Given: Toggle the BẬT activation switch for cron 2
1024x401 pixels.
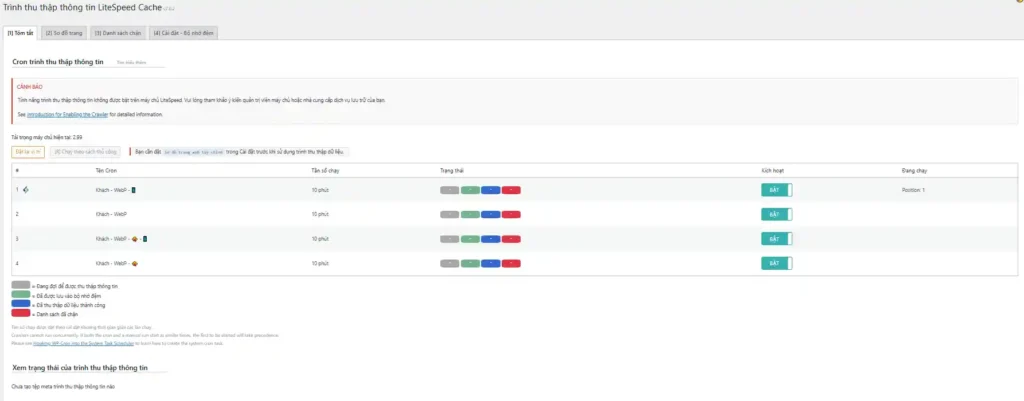Looking at the screenshot, I should coord(776,214).
